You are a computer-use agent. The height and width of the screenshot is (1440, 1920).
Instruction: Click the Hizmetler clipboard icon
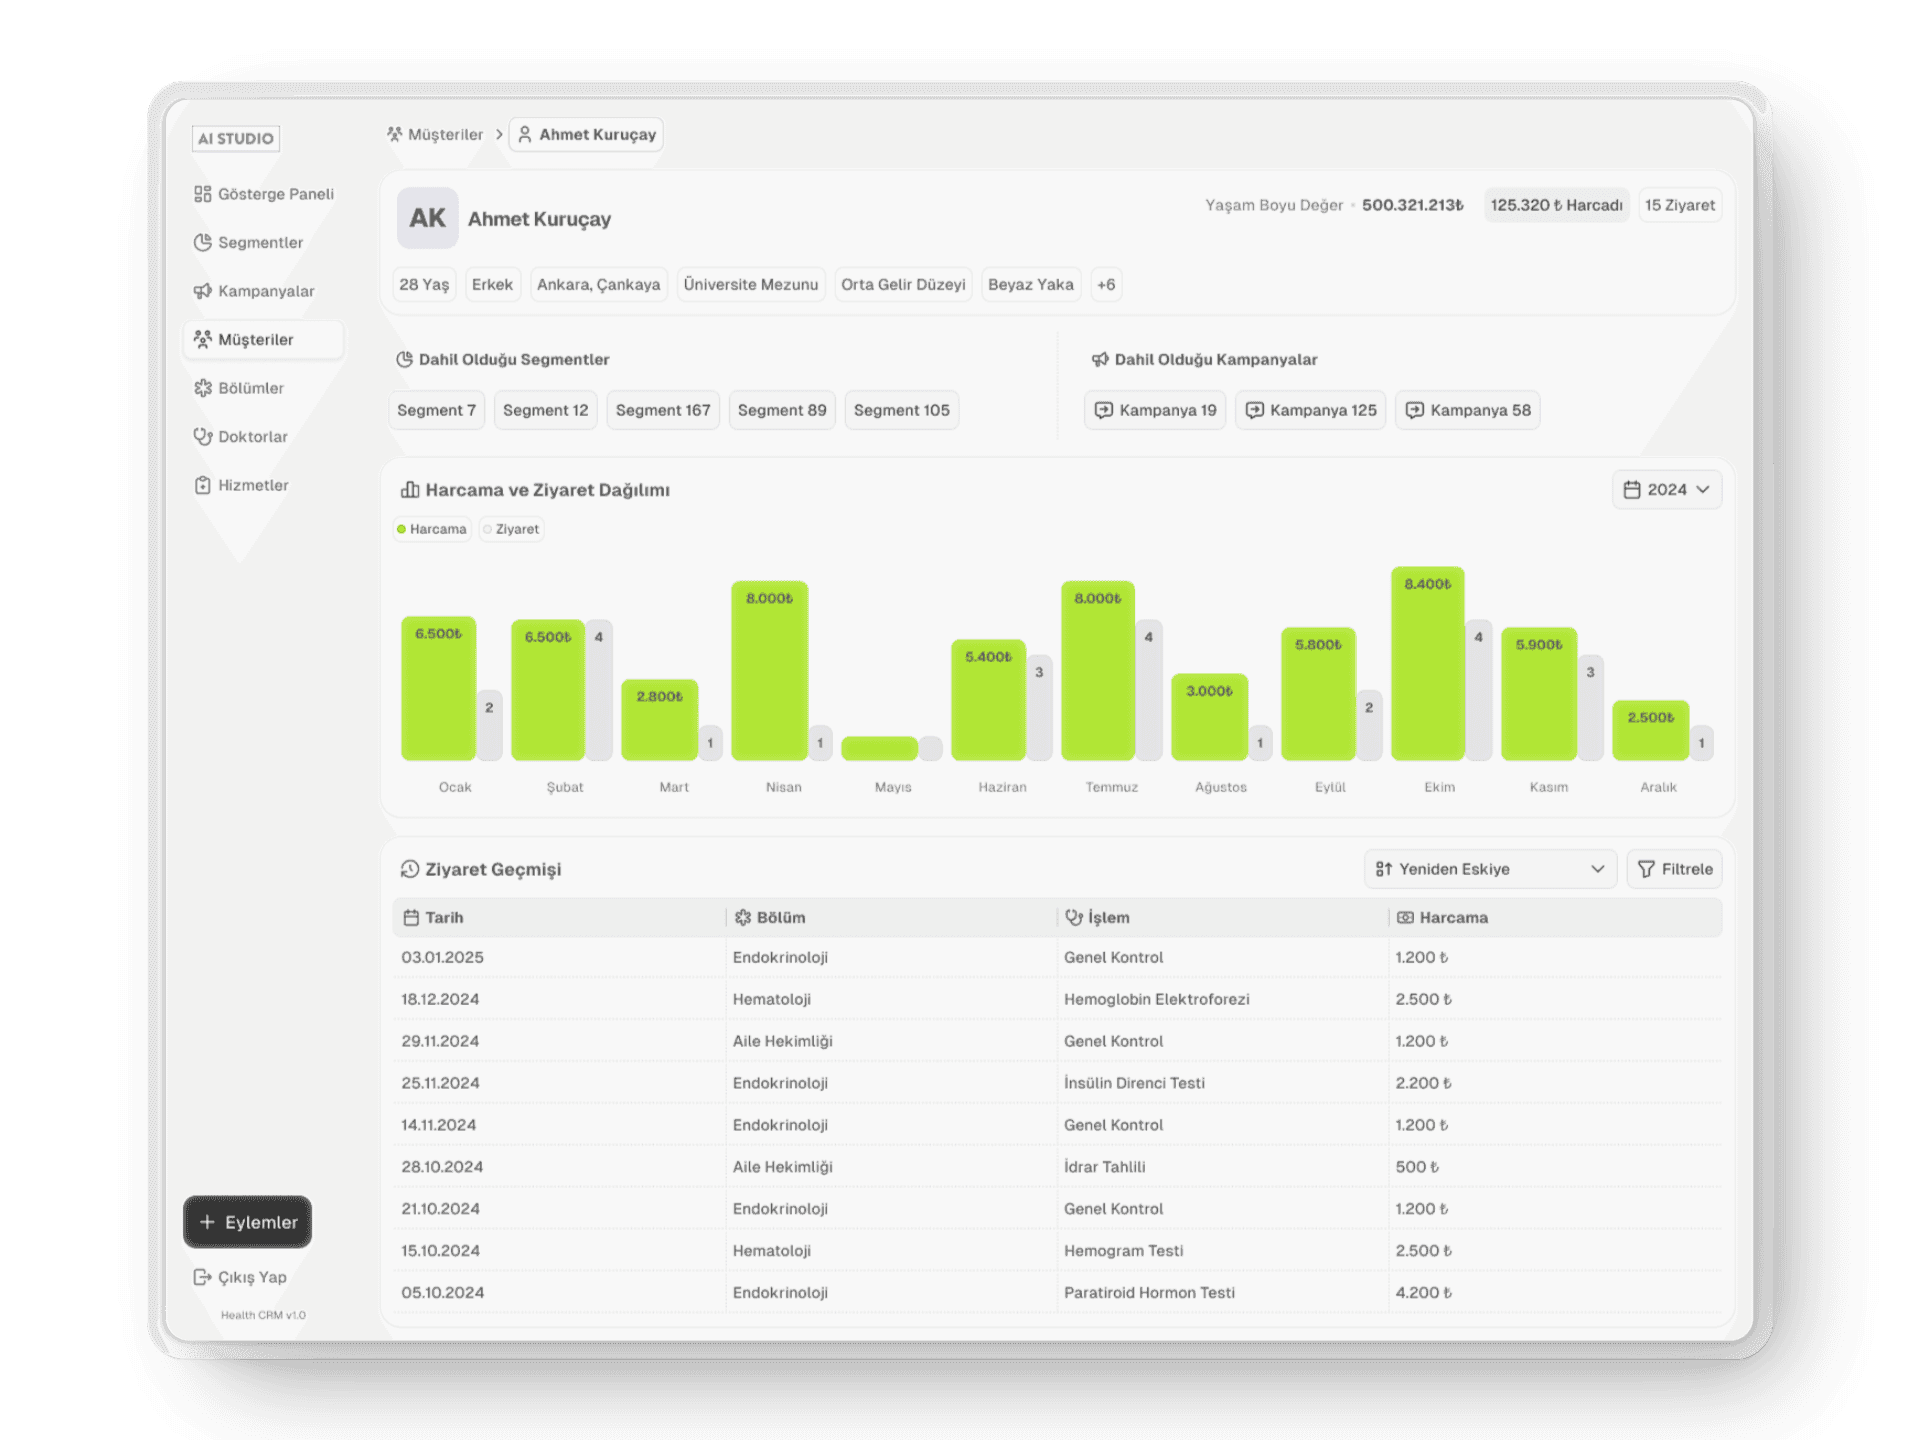pos(202,485)
